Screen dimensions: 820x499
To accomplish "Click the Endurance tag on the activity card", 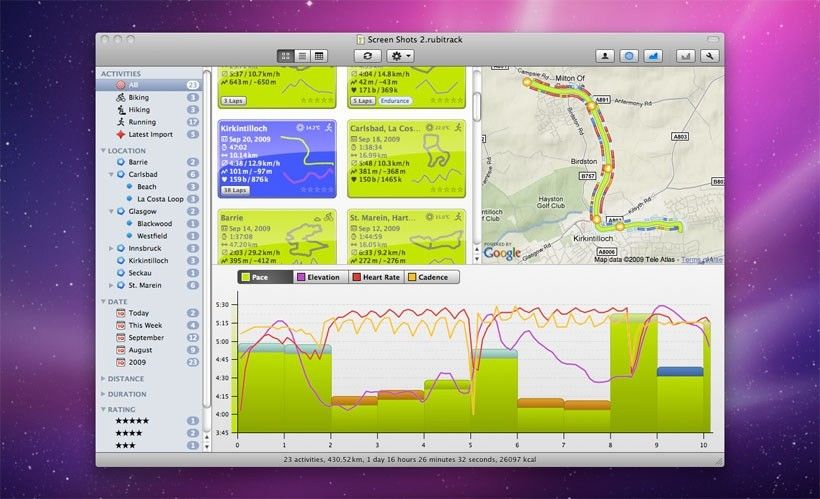I will pyautogui.click(x=393, y=101).
